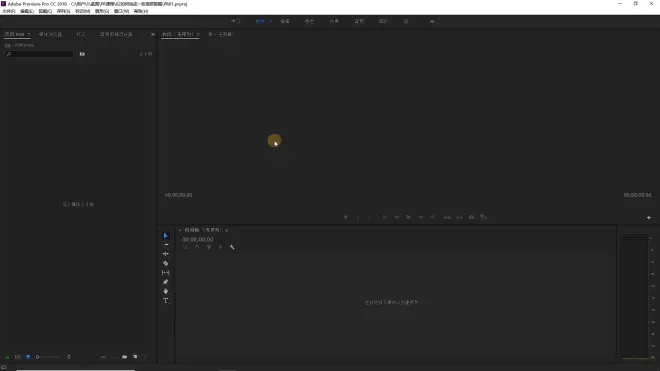Open Project panel tab menu icon
Viewport: 660px width, 371px height.
pyautogui.click(x=29, y=35)
